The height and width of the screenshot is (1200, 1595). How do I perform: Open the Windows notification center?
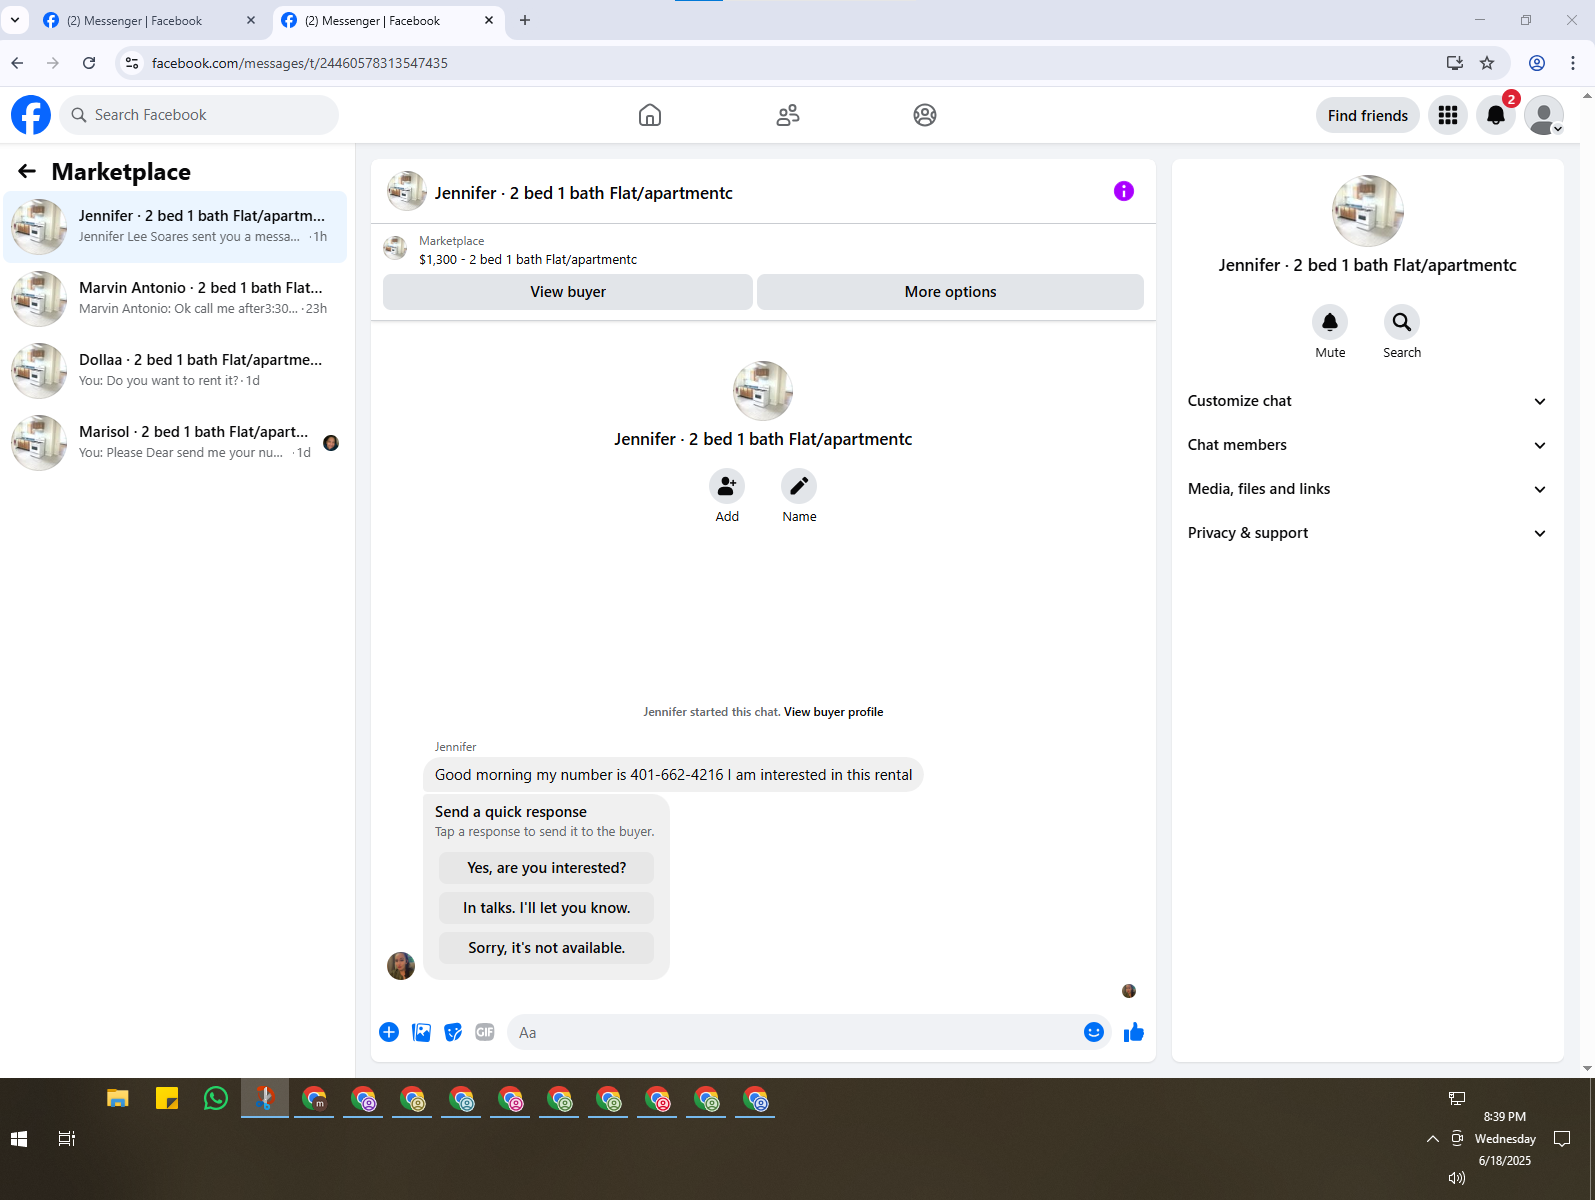coord(1562,1139)
